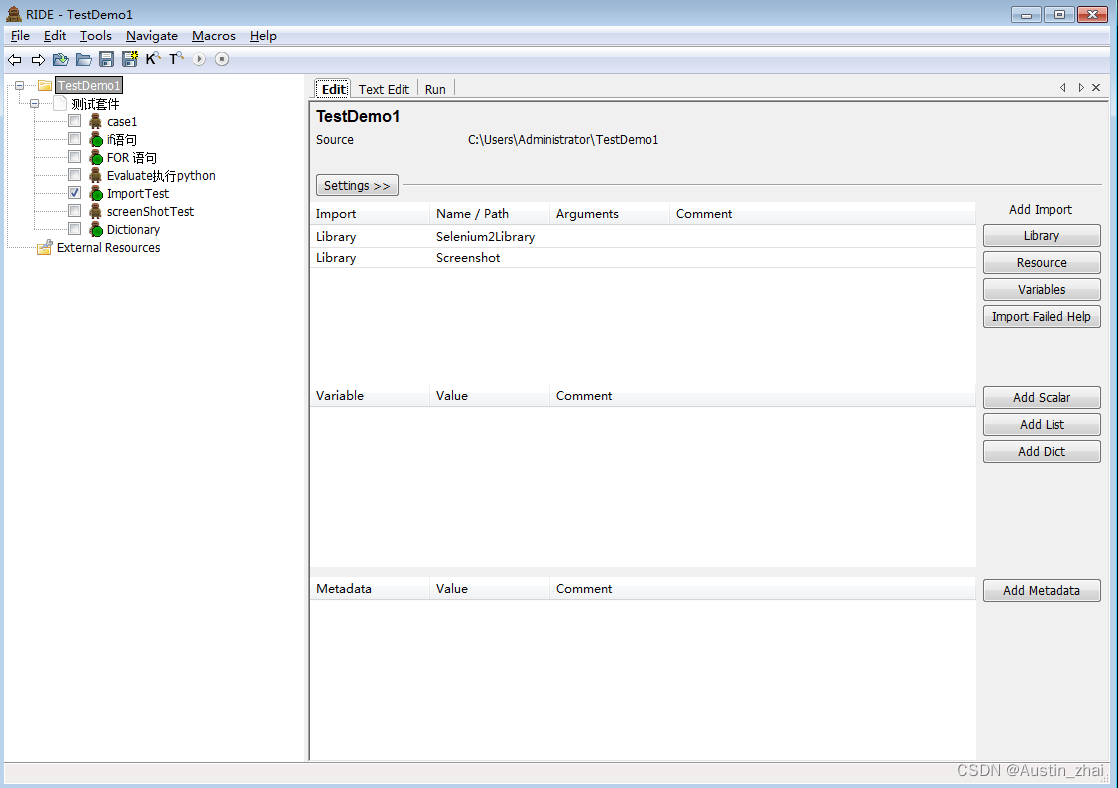The width and height of the screenshot is (1118, 788).
Task: Open Search Tests with the T icon
Action: point(176,58)
